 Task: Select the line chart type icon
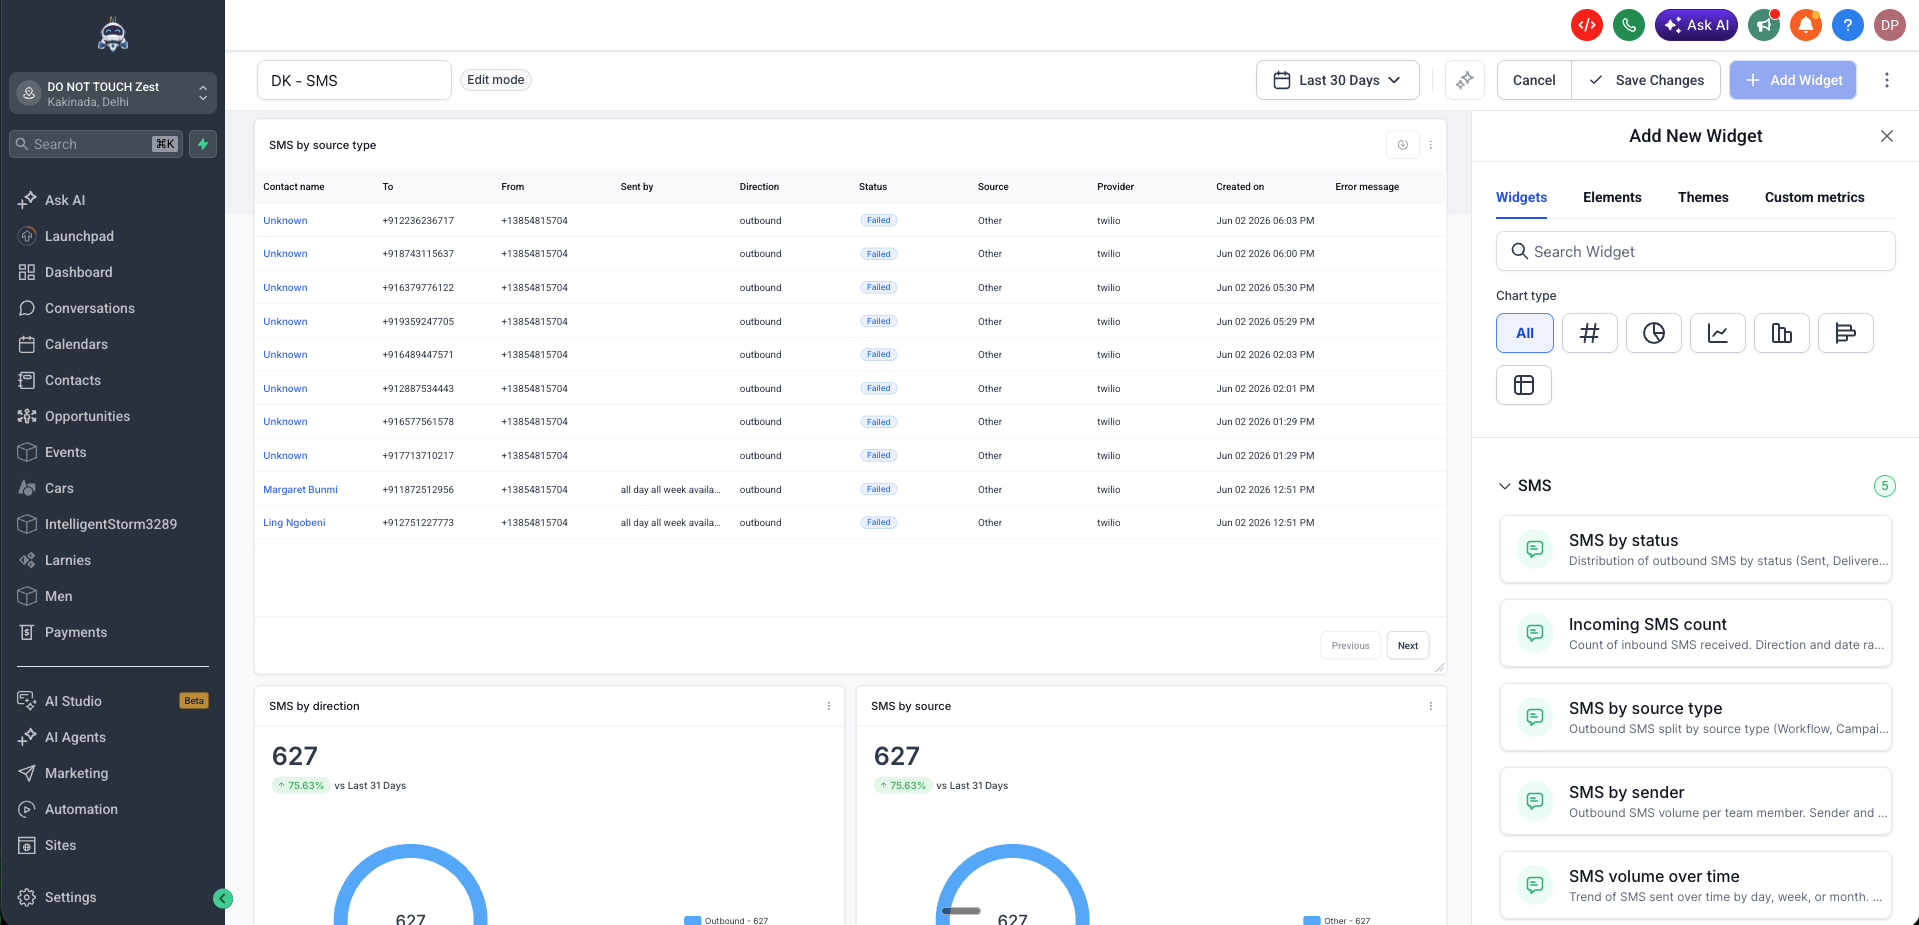pos(1717,333)
